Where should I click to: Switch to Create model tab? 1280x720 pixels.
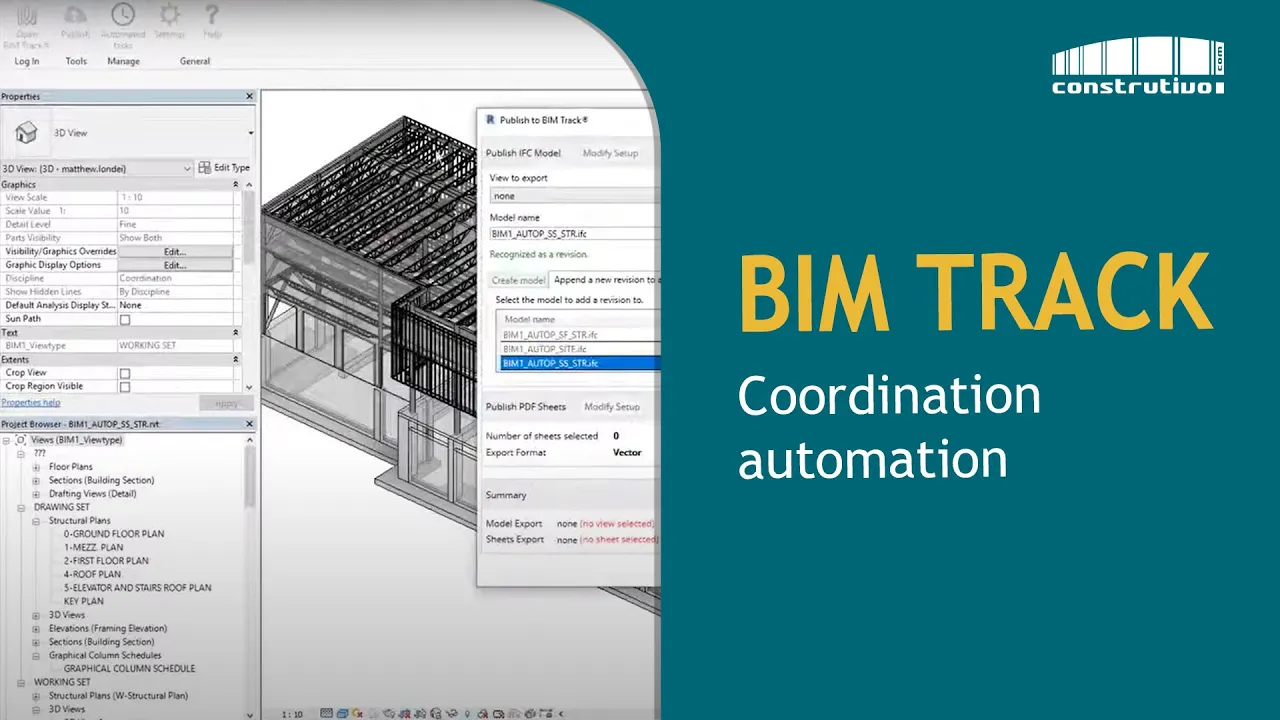518,280
